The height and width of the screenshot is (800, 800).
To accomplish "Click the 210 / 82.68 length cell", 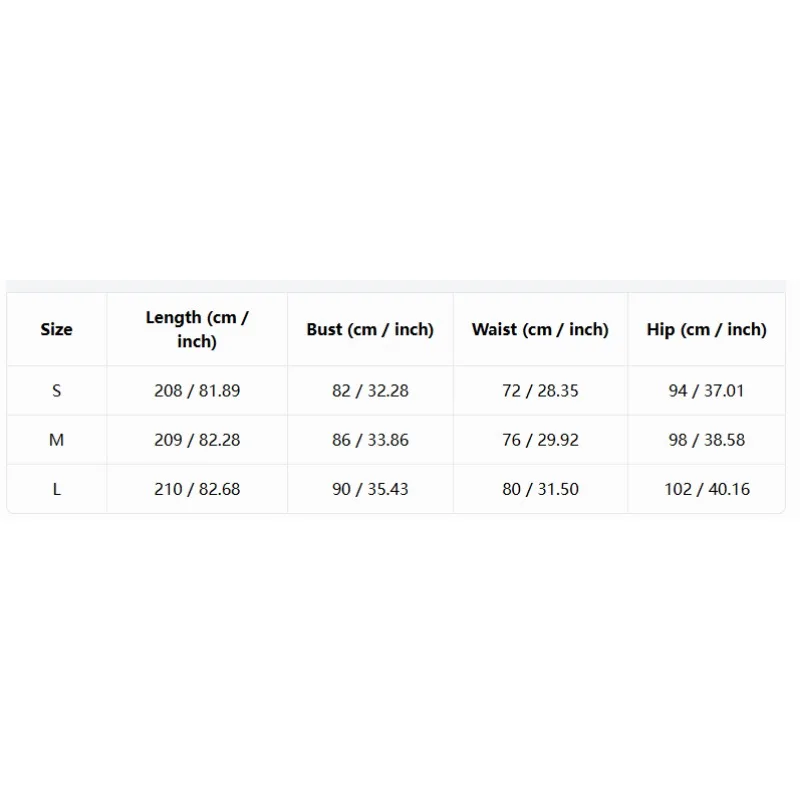I will pyautogui.click(x=197, y=489).
